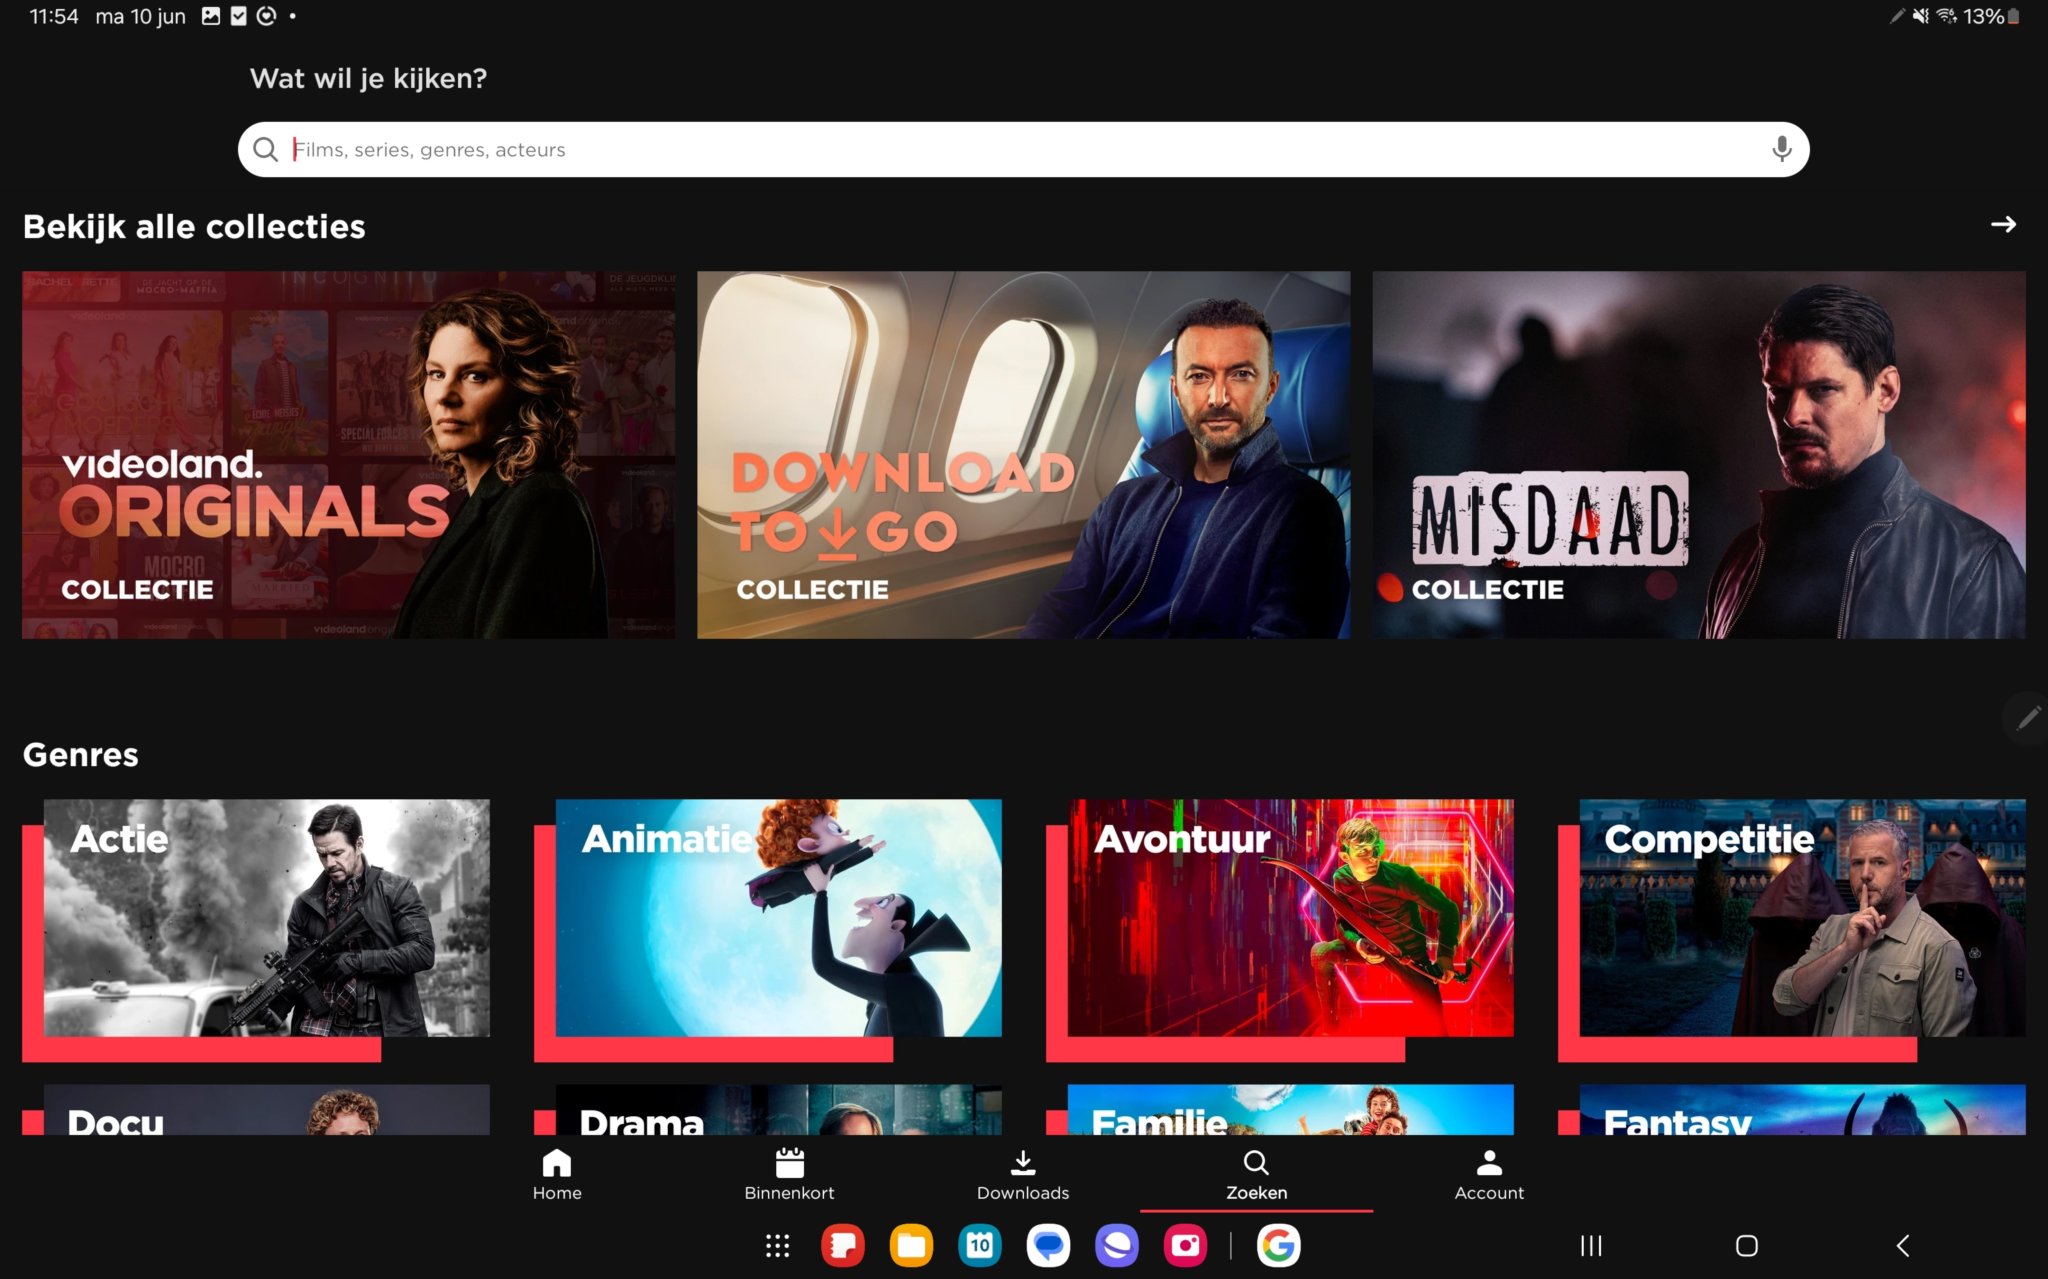Launch the Google app

pos(1278,1246)
